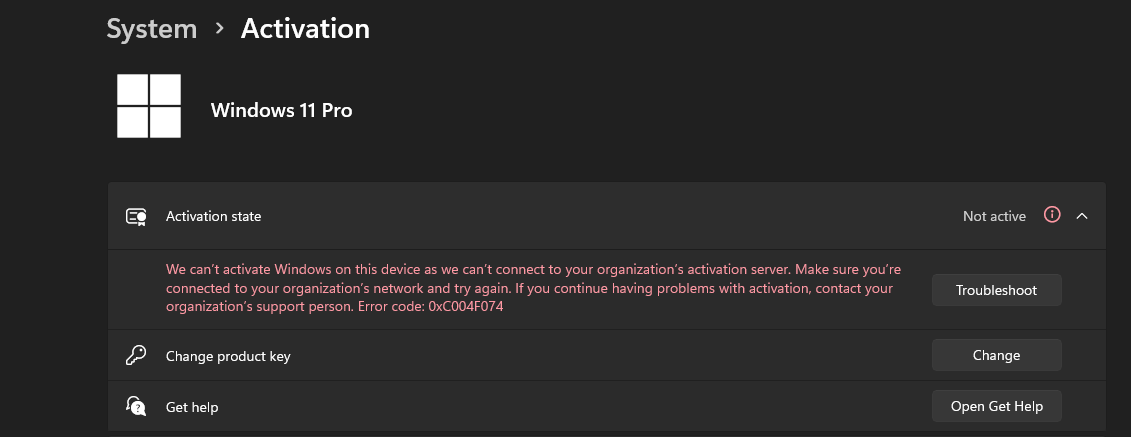Click the Change product key label
1131x437 pixels.
pos(228,356)
